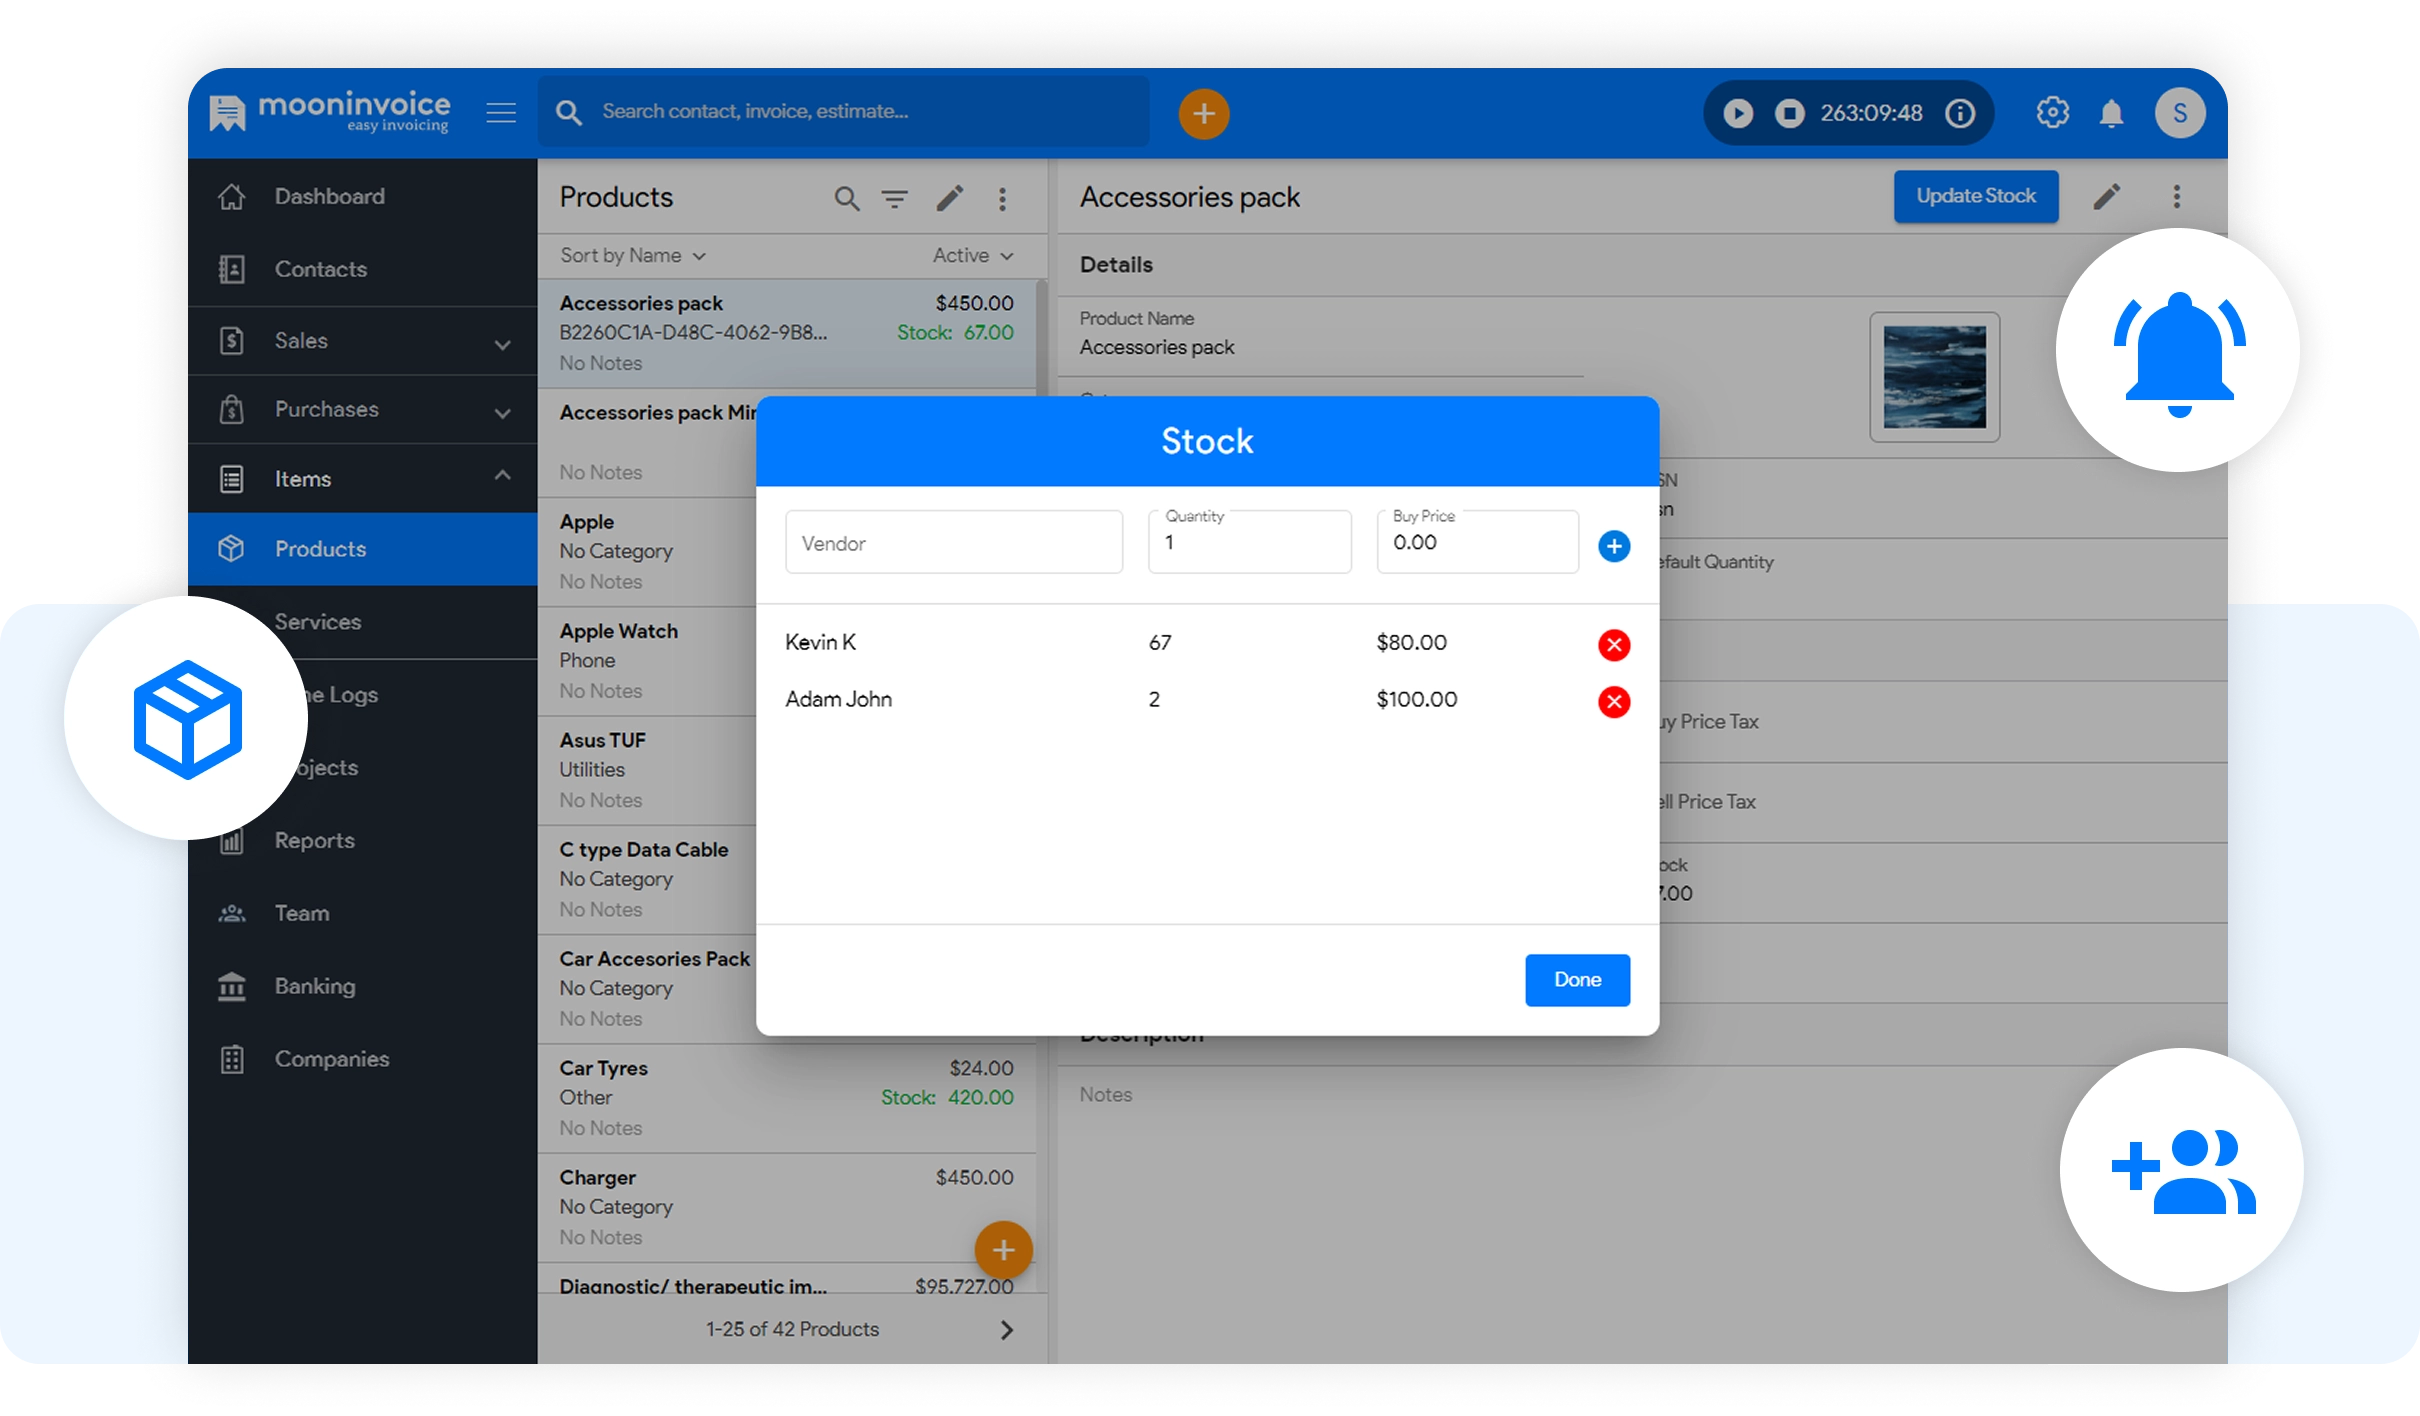This screenshot has height=1416, width=2420.
Task: Stop the running timer
Action: point(1789,113)
